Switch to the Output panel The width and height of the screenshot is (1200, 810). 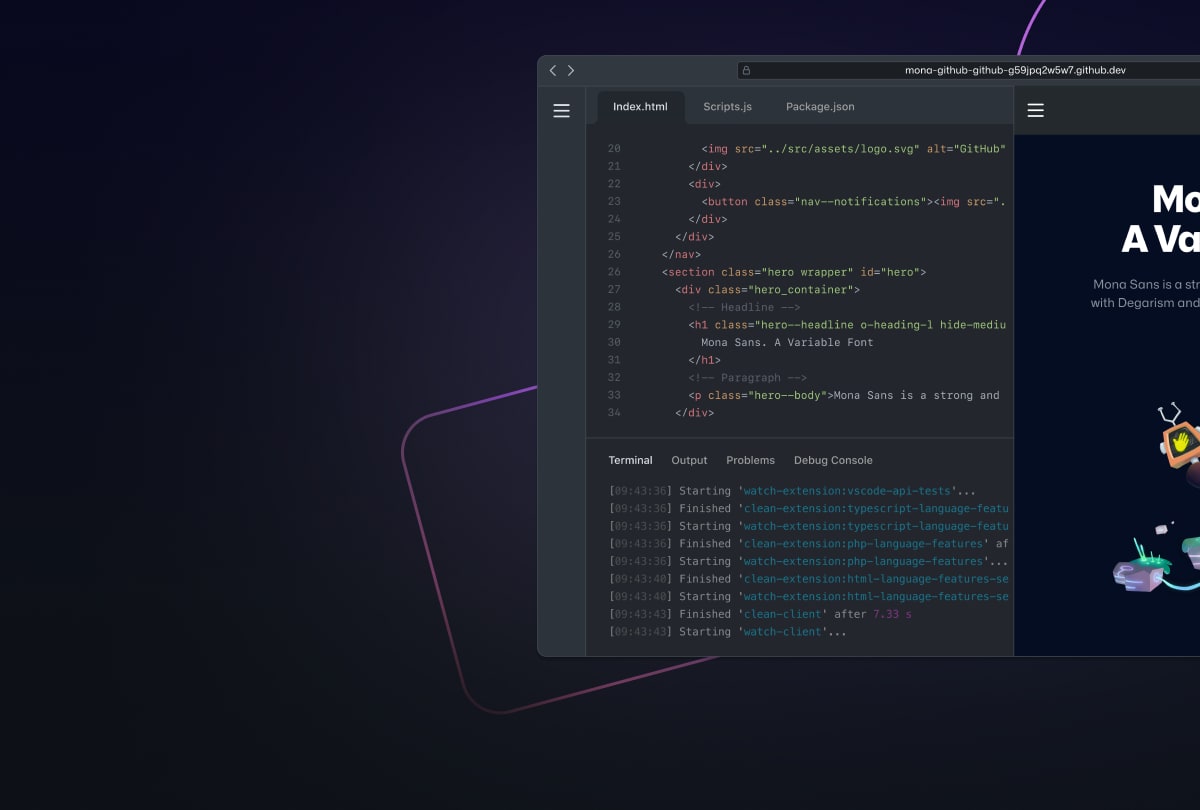[x=689, y=460]
